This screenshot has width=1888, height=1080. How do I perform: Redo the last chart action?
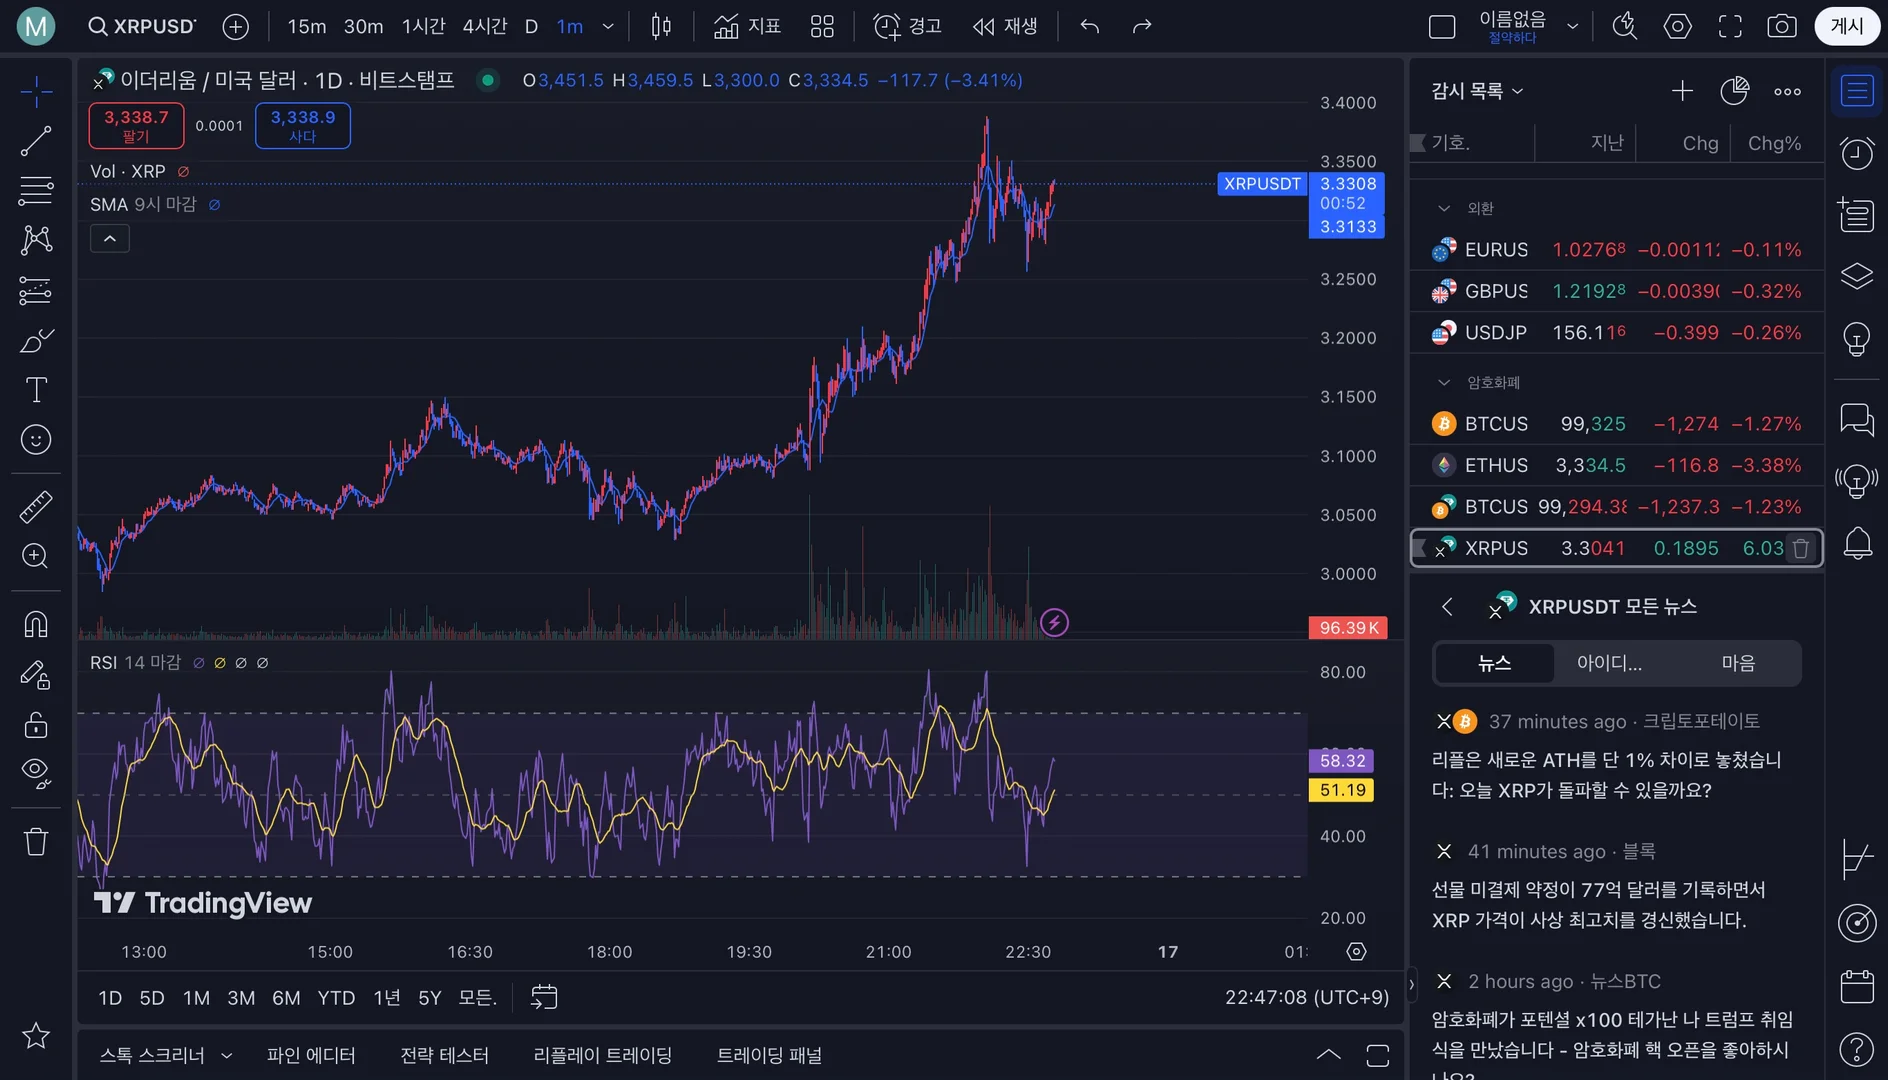coord(1142,27)
